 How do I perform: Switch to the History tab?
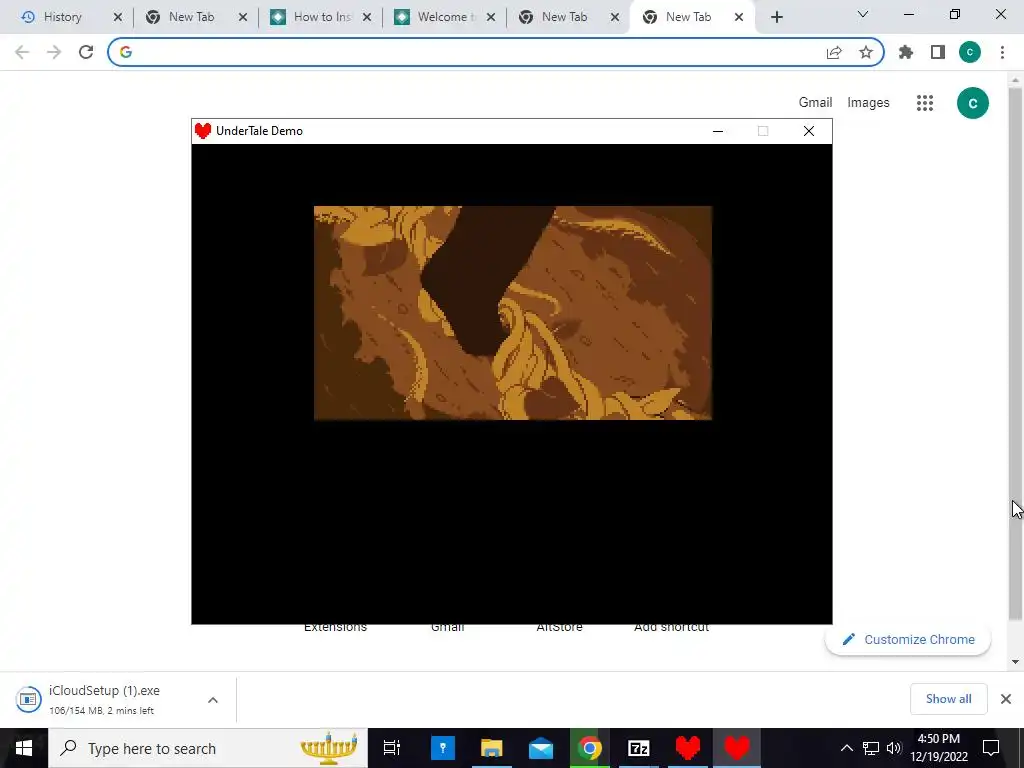pos(63,17)
